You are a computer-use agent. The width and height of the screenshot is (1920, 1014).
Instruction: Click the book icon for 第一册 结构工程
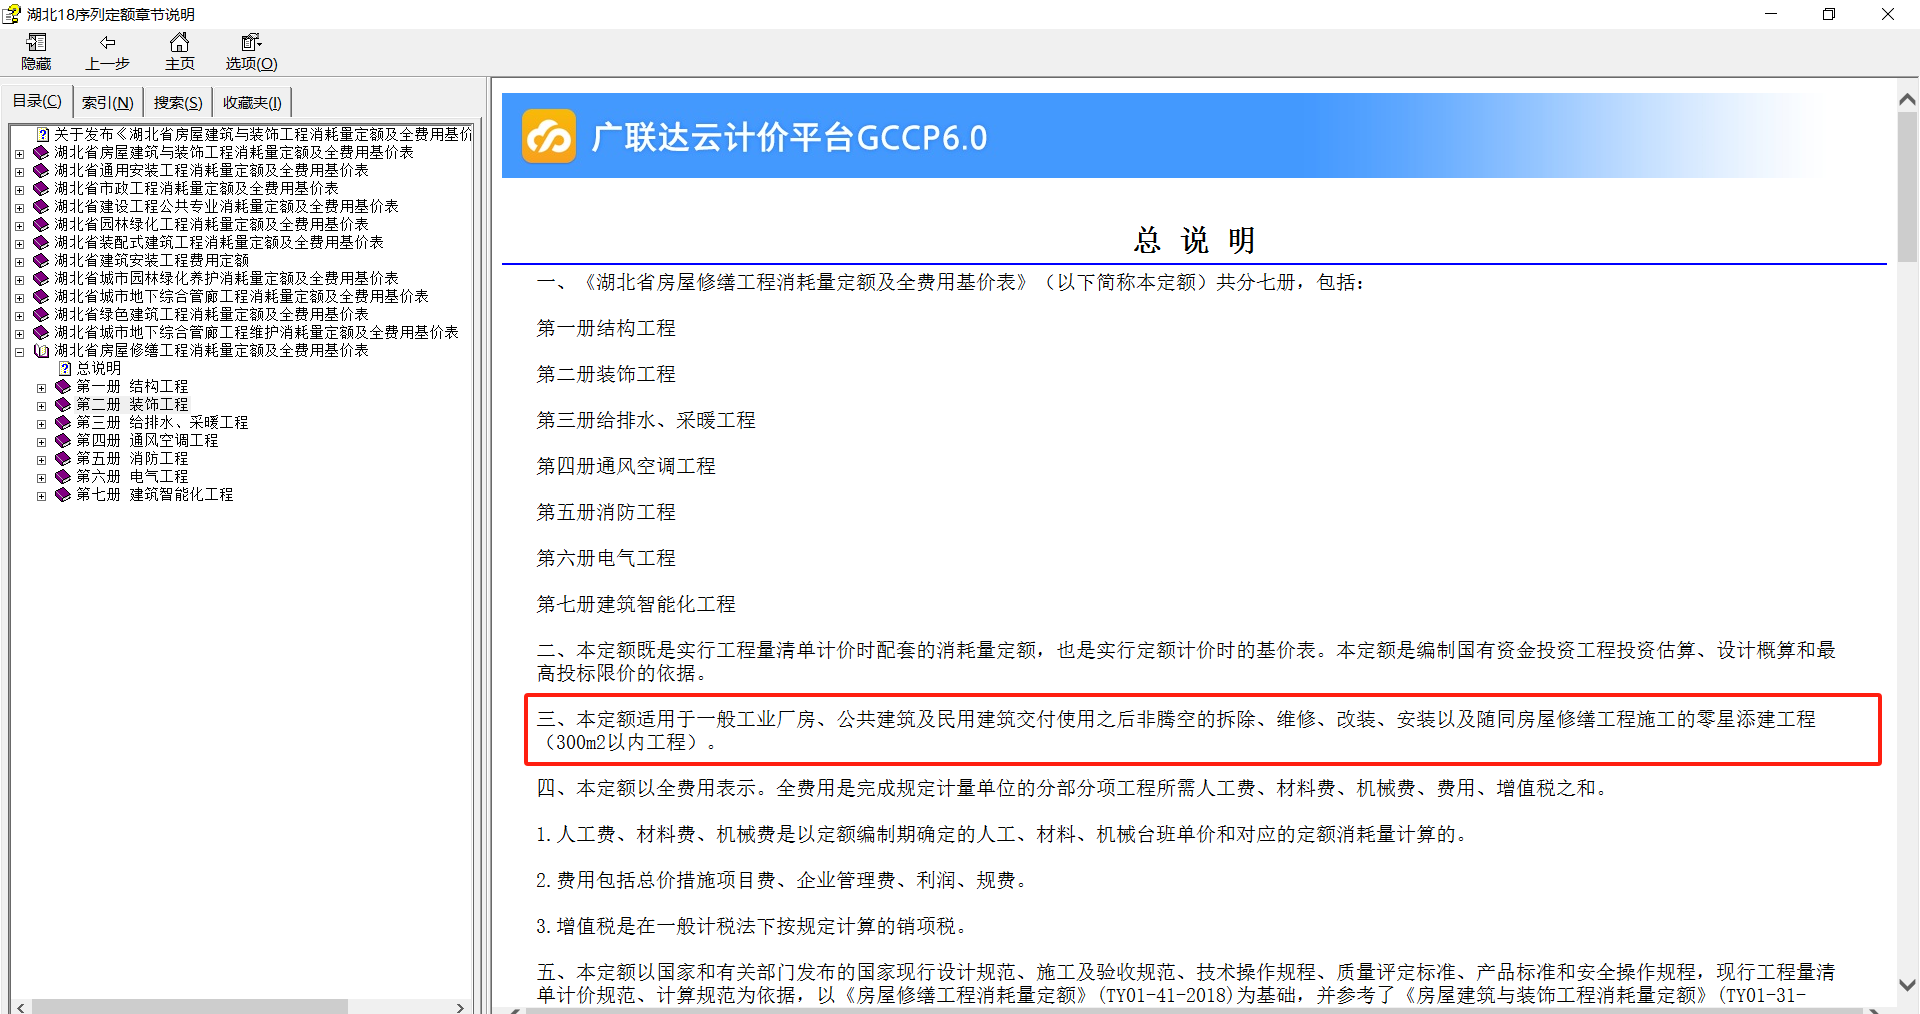(63, 386)
